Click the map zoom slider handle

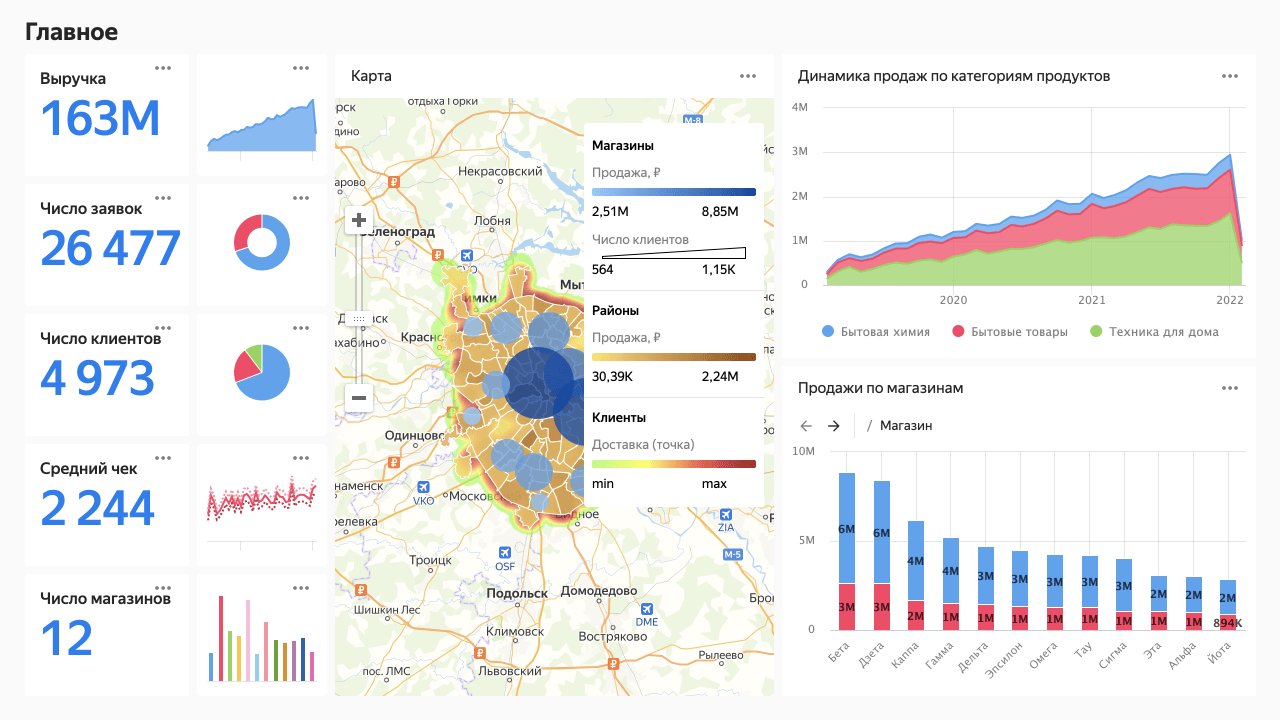(x=358, y=316)
